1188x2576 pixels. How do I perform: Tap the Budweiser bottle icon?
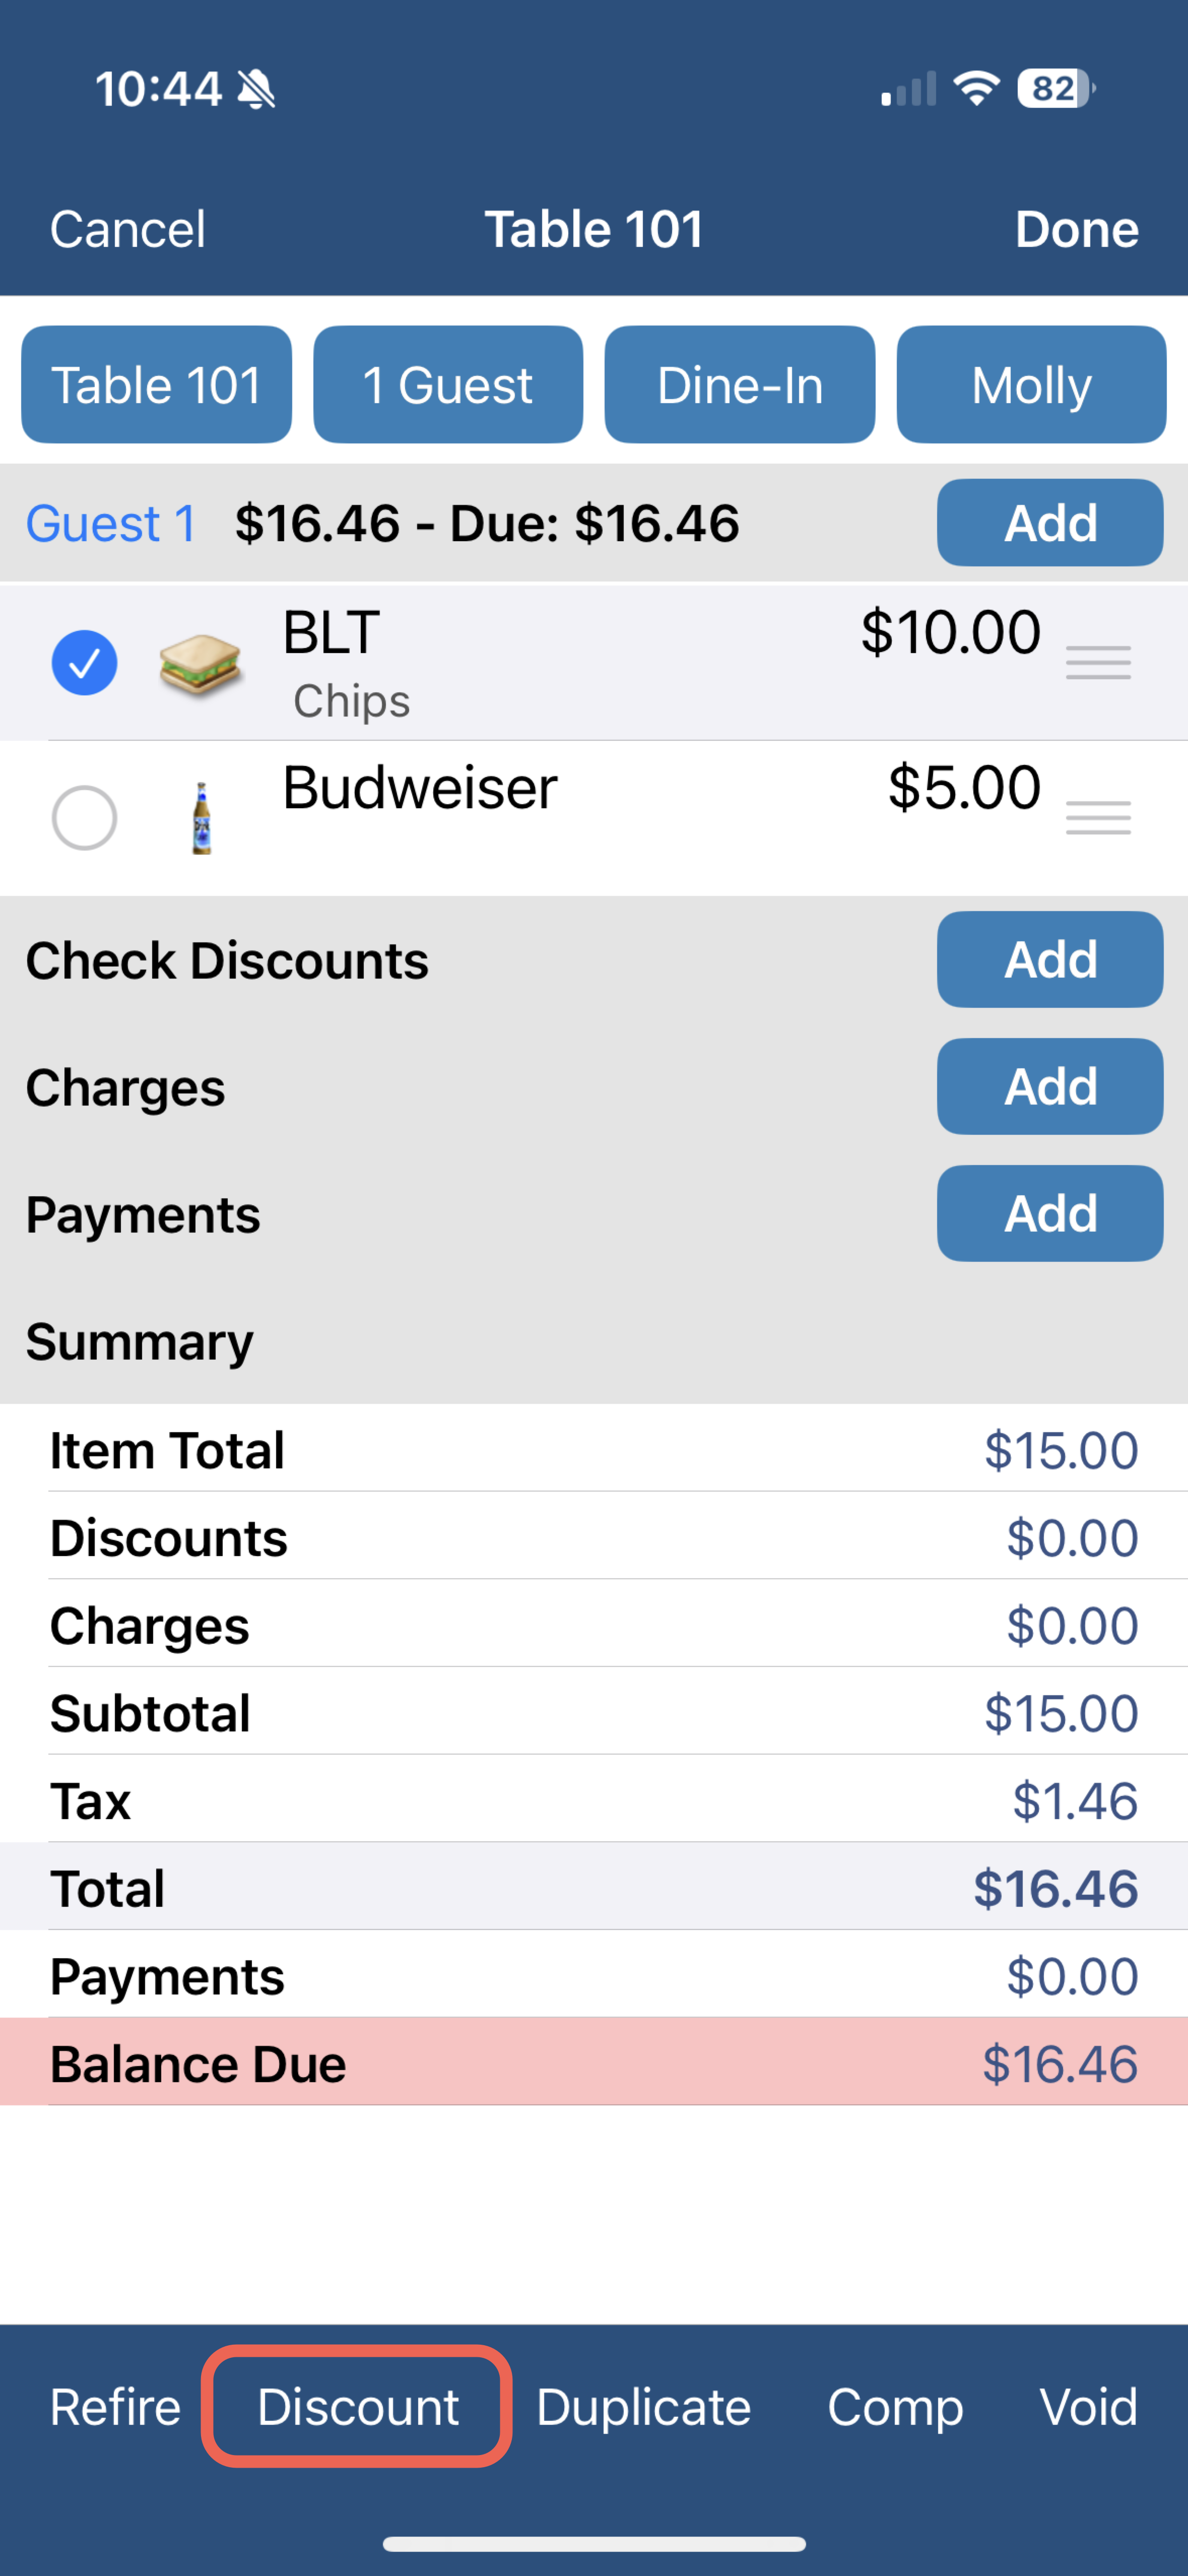[x=201, y=818]
